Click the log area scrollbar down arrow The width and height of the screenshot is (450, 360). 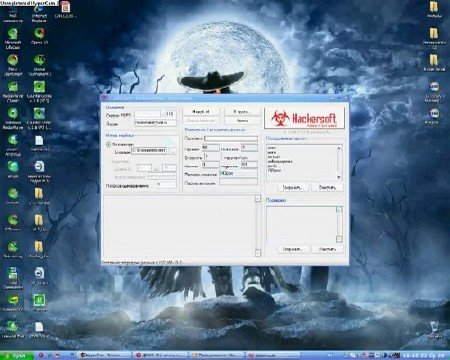tap(258, 253)
